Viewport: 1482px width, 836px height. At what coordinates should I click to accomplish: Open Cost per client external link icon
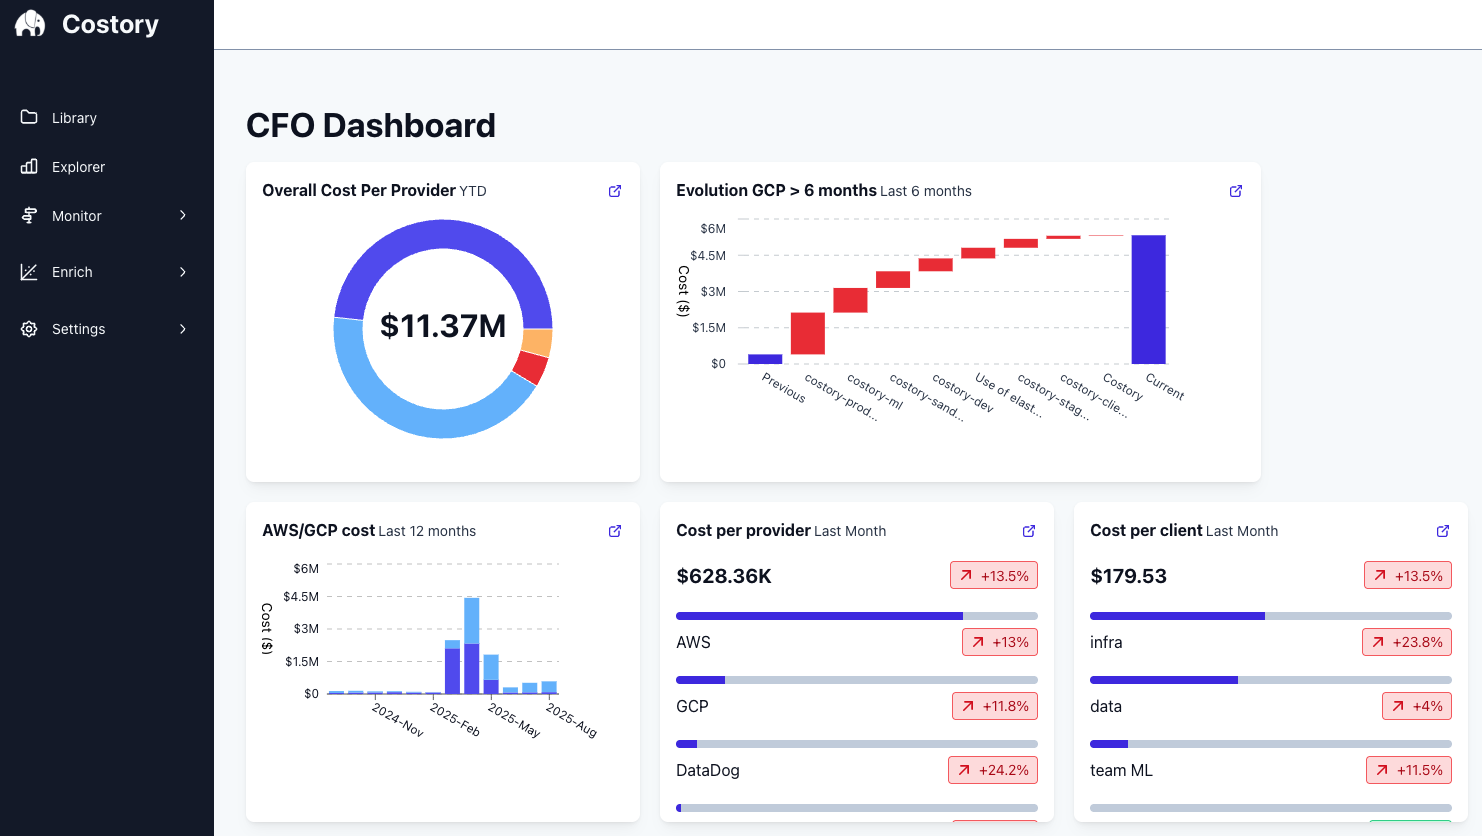pos(1443,531)
